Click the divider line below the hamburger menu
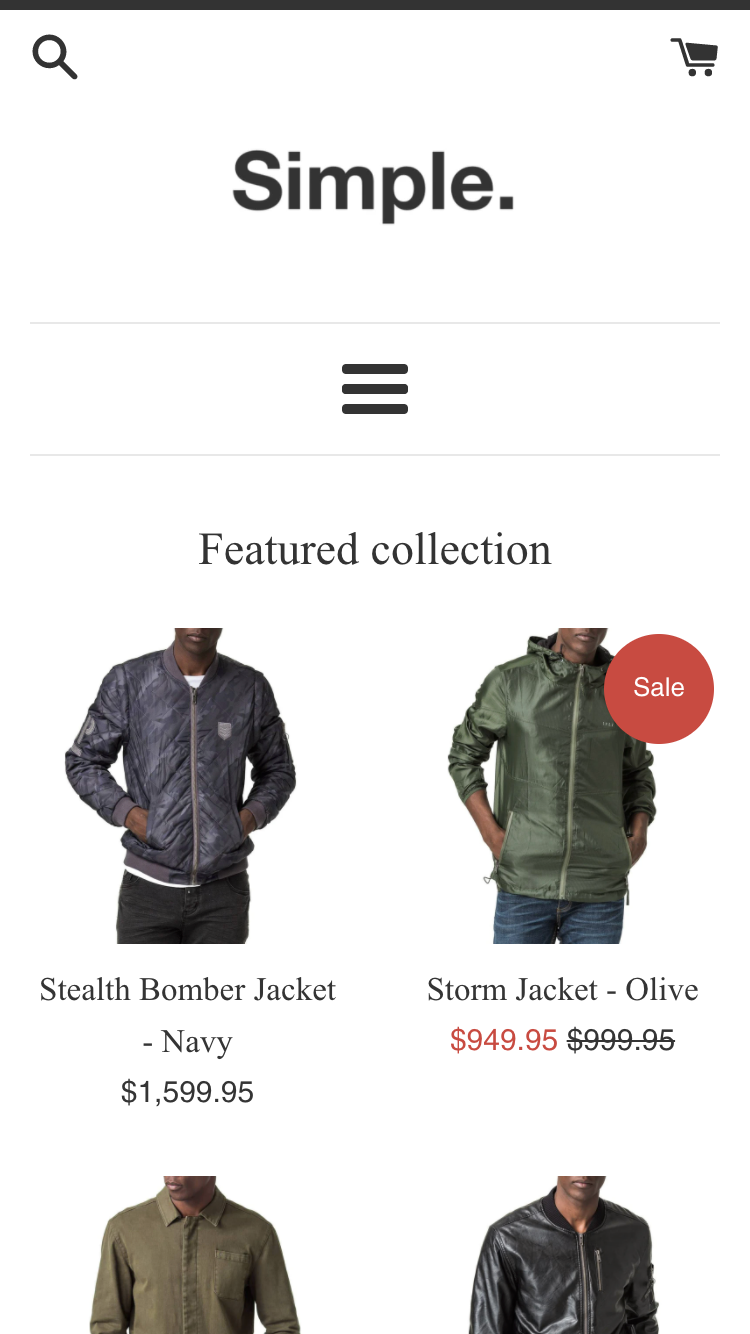This screenshot has height=1334, width=750. tap(375, 455)
